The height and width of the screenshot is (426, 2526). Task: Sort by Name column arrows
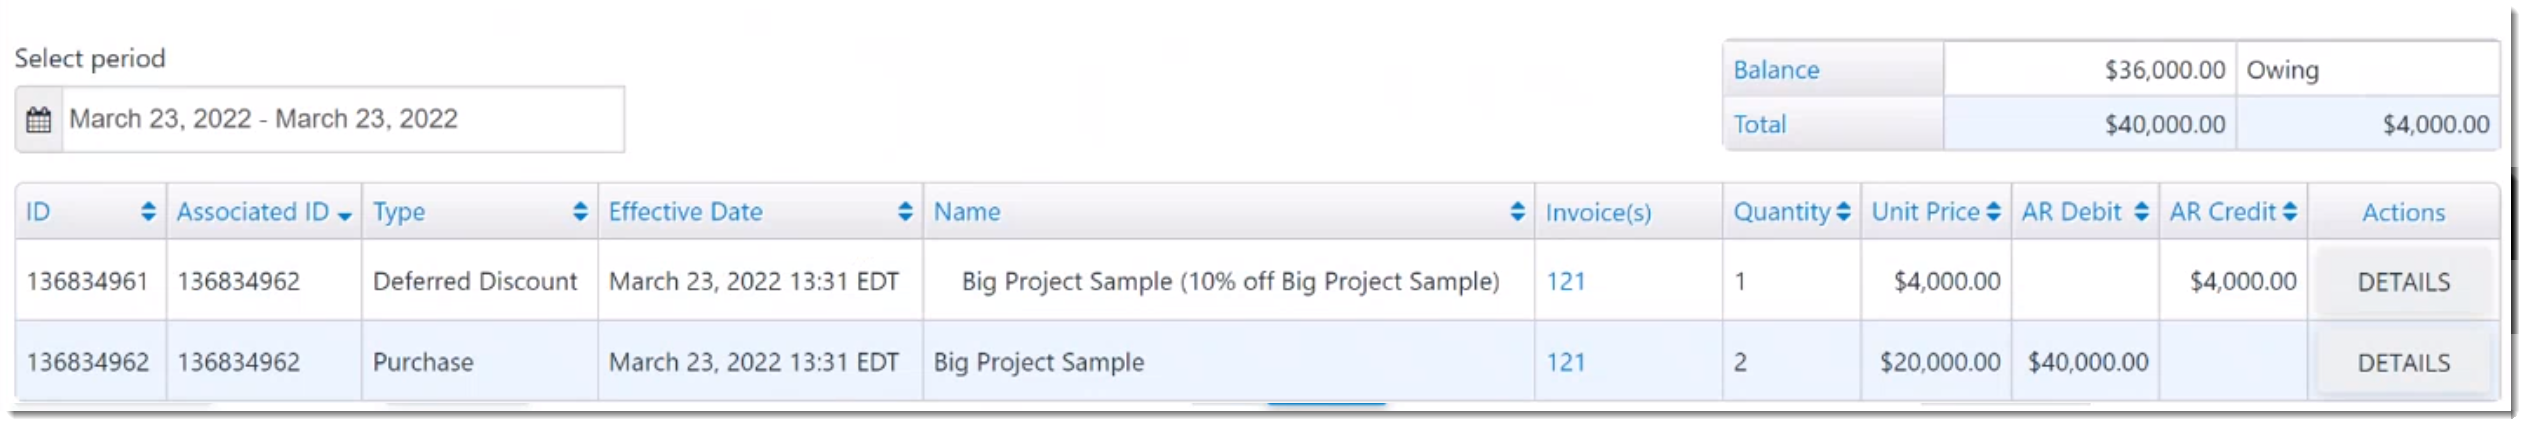[x=1517, y=212]
